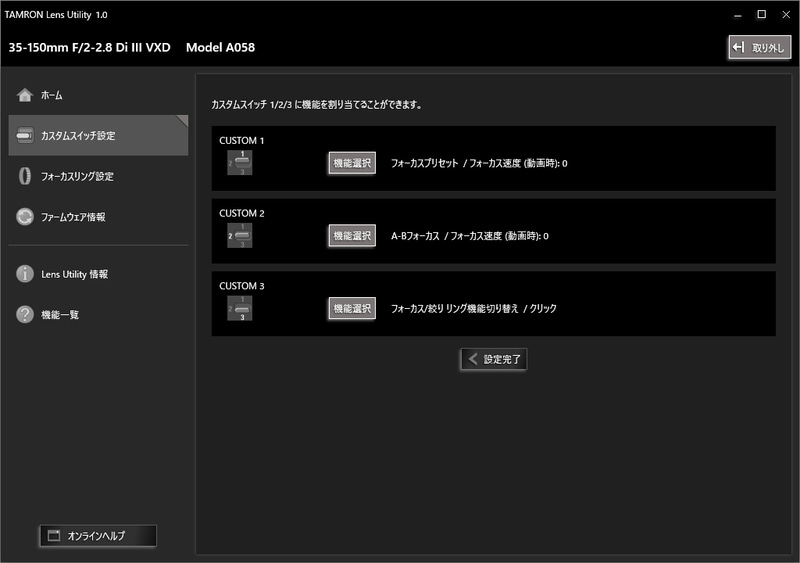This screenshot has width=800, height=563.
Task: Click the CUSTOM 1 heading label
Action: tap(242, 140)
